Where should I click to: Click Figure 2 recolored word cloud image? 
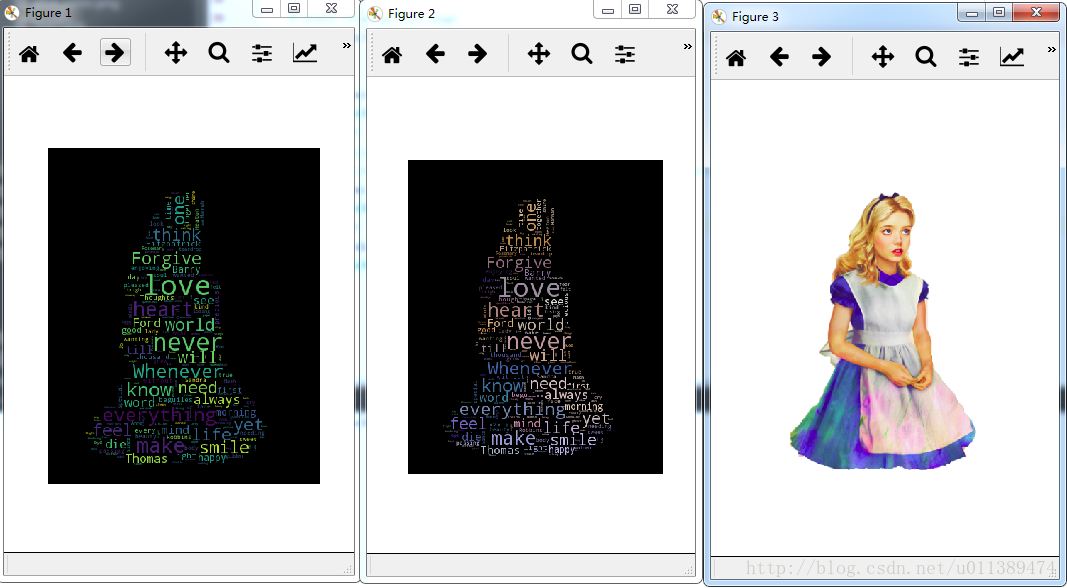pos(536,317)
